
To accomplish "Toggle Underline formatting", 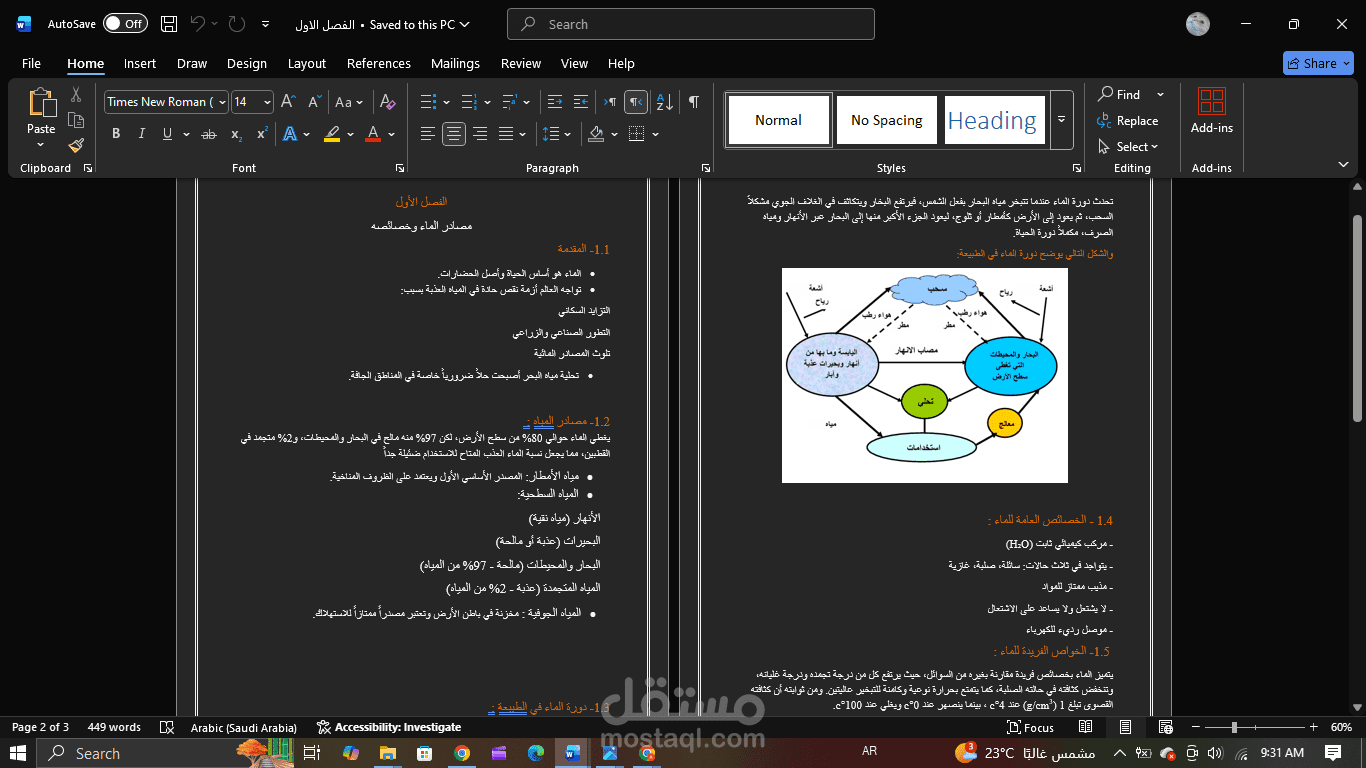I will (x=167, y=134).
